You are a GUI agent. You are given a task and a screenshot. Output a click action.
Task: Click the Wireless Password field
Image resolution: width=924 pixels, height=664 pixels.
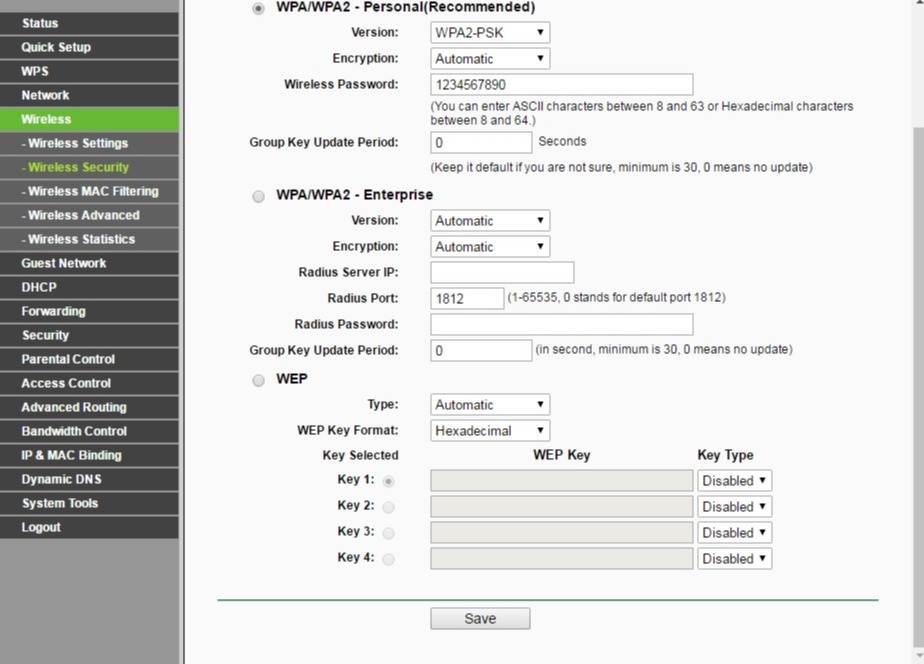pyautogui.click(x=562, y=84)
